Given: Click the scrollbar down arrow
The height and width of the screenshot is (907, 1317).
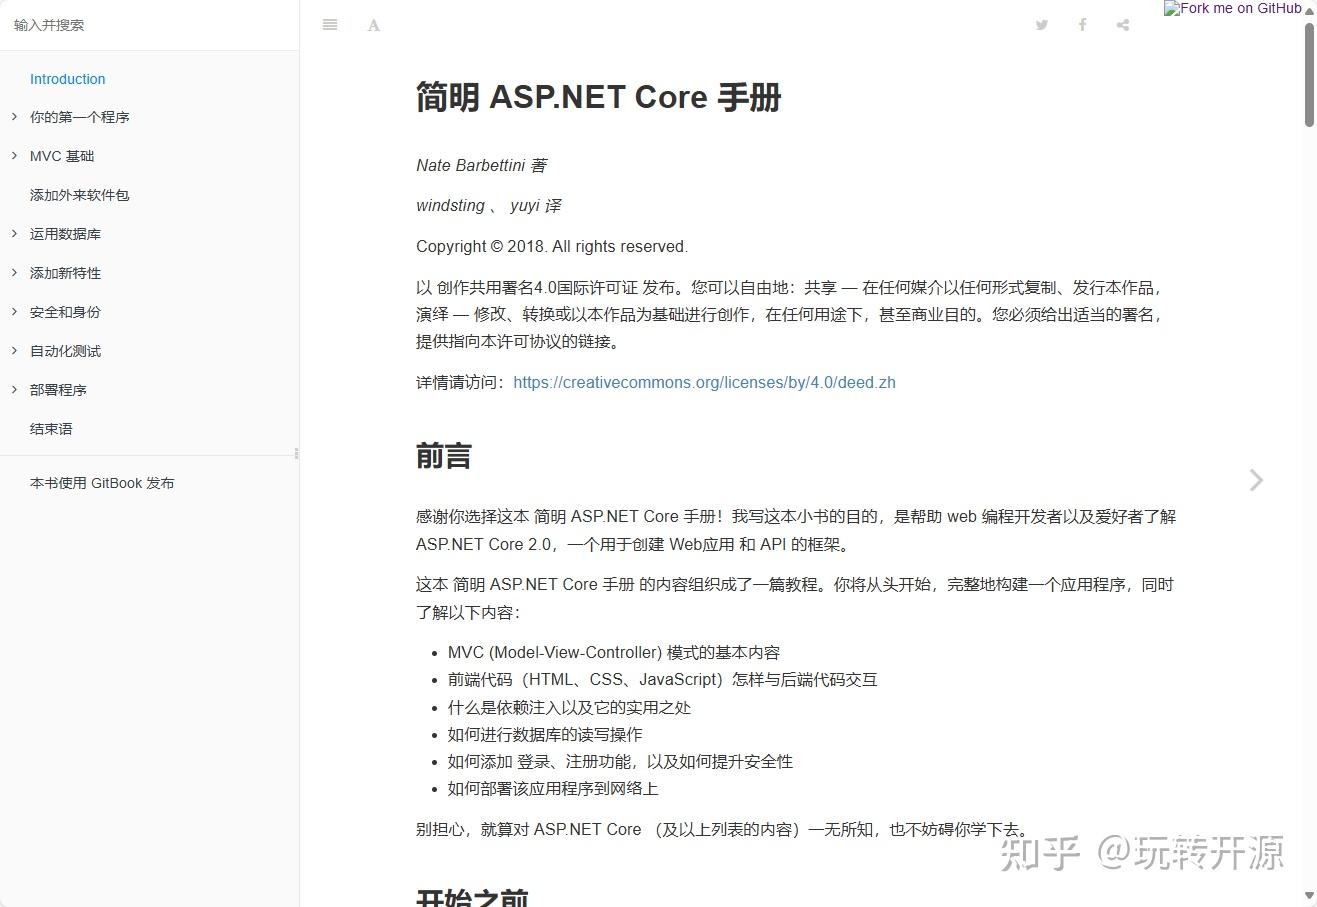Looking at the screenshot, I should (x=1309, y=896).
